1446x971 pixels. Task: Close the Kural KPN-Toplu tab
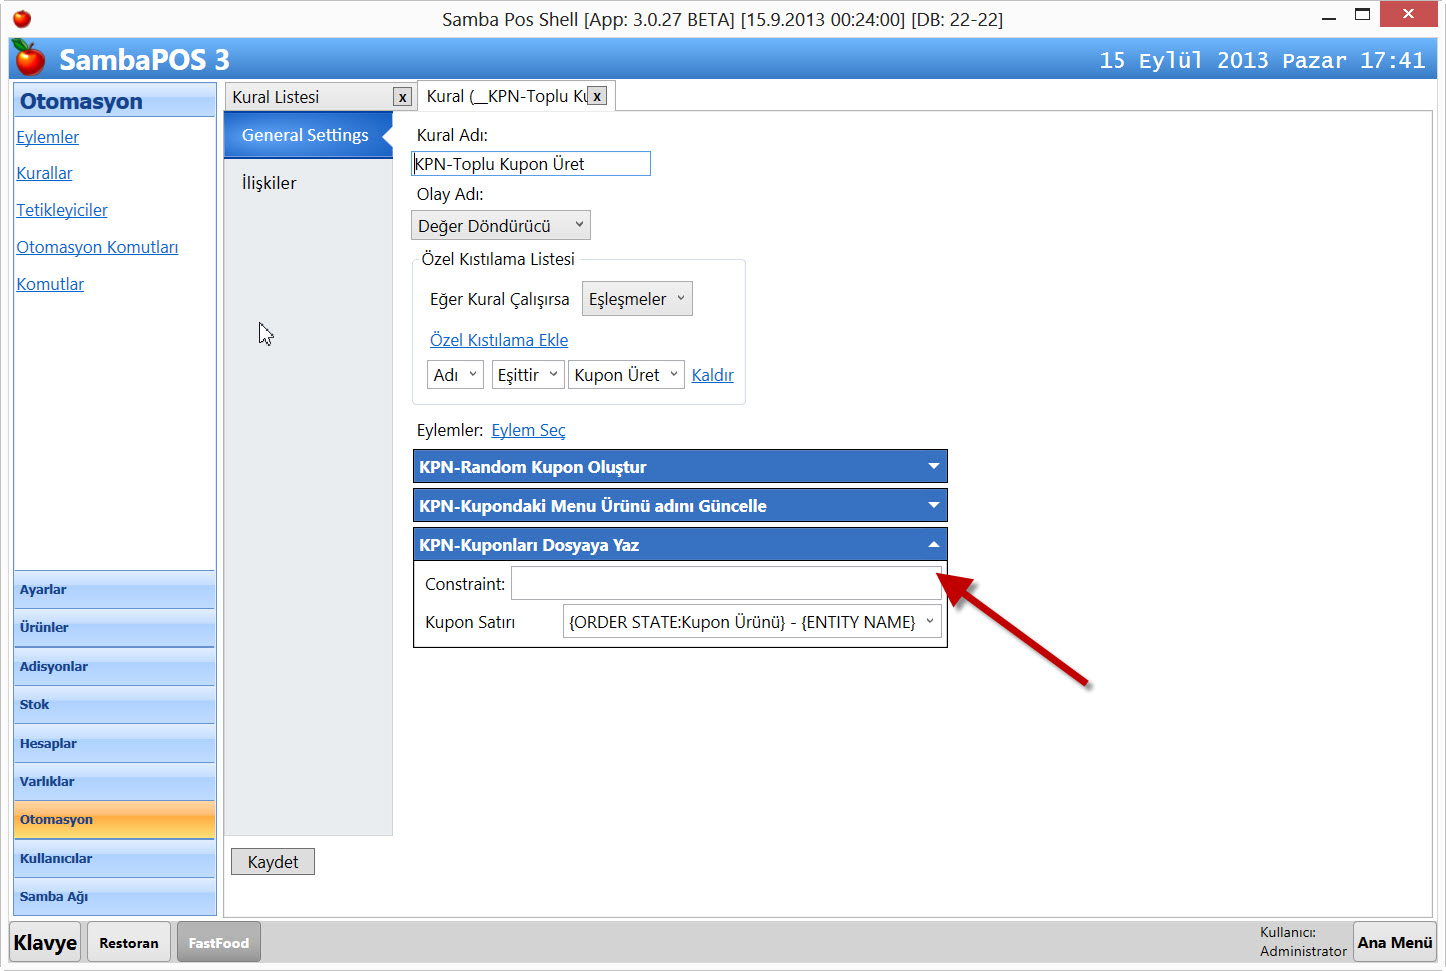pyautogui.click(x=597, y=96)
